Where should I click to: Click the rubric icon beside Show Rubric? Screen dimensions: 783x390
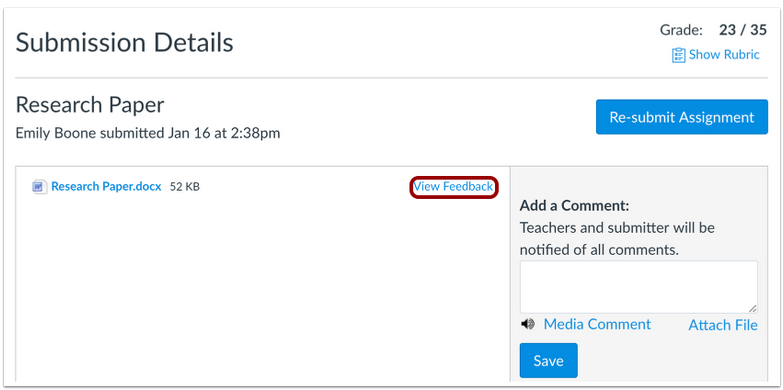678,55
